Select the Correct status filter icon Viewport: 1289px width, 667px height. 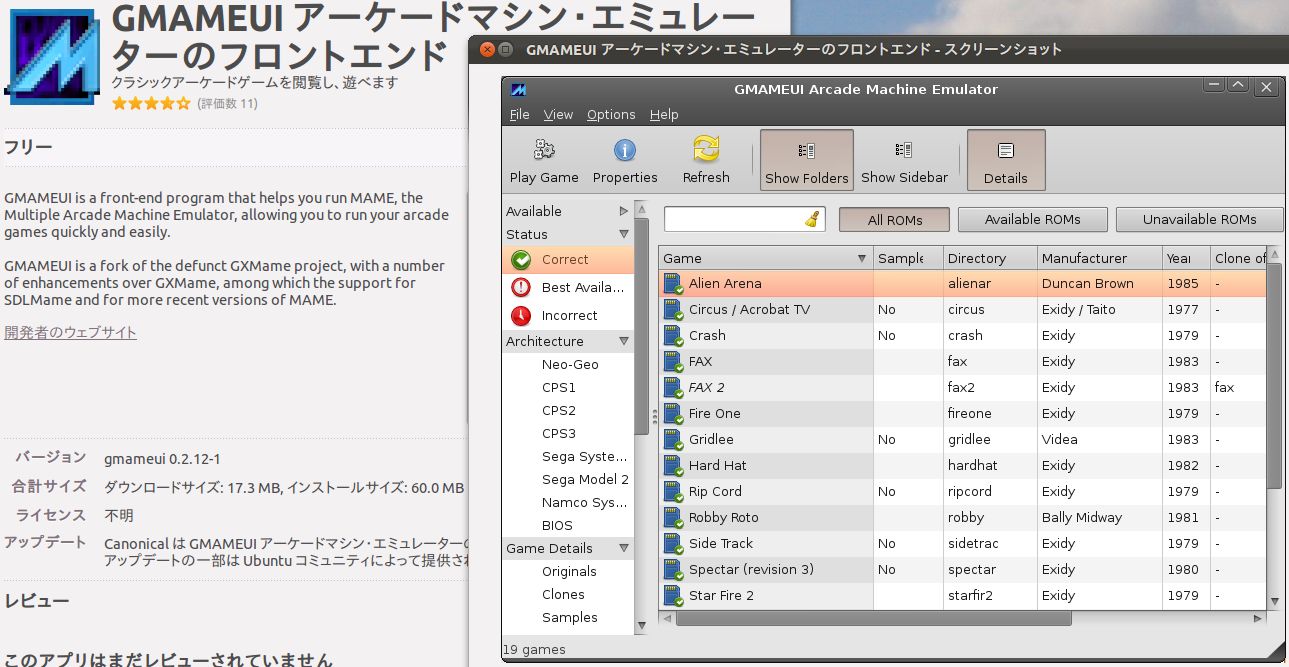point(521,260)
